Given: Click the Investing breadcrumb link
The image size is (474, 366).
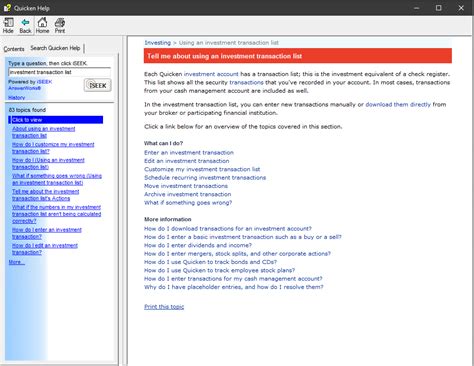Looking at the screenshot, I should (x=157, y=43).
